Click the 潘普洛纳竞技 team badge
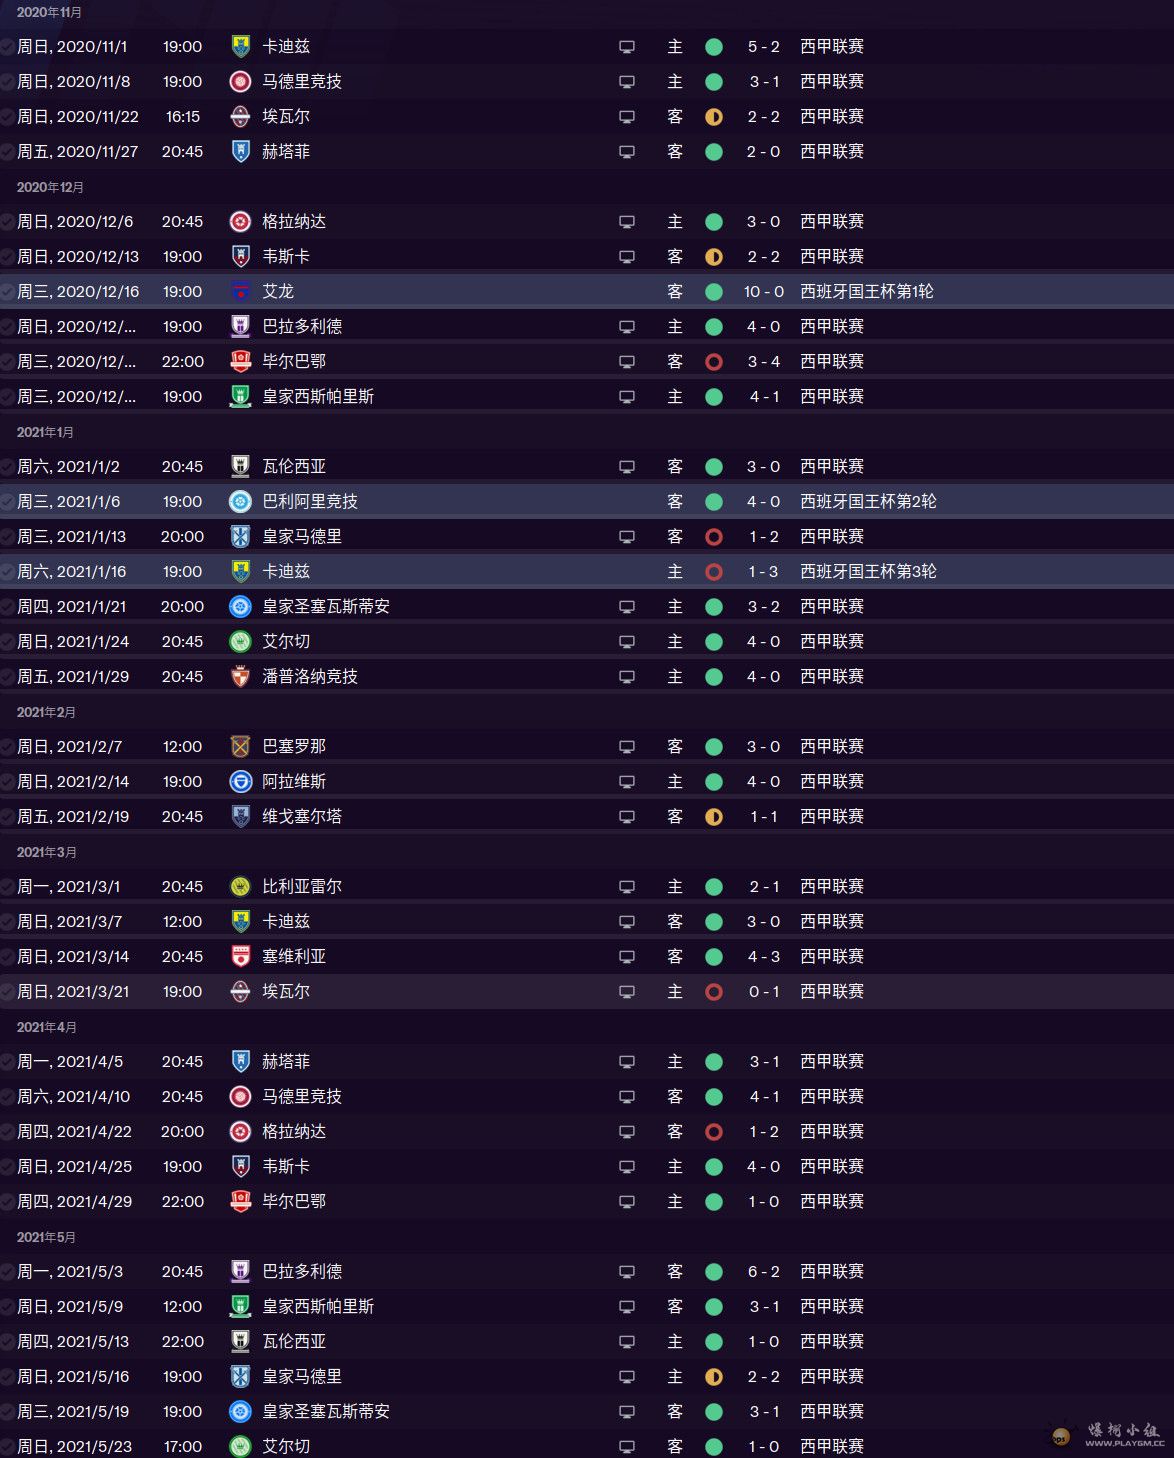Viewport: 1174px width, 1458px height. tap(240, 677)
